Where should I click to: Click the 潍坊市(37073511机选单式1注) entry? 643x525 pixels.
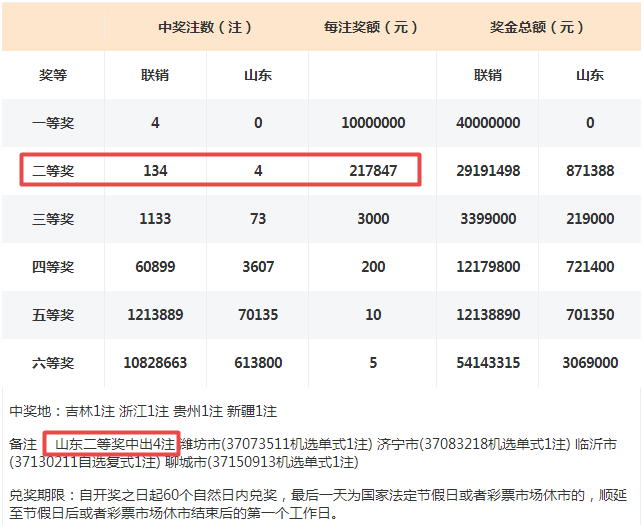pos(276,444)
